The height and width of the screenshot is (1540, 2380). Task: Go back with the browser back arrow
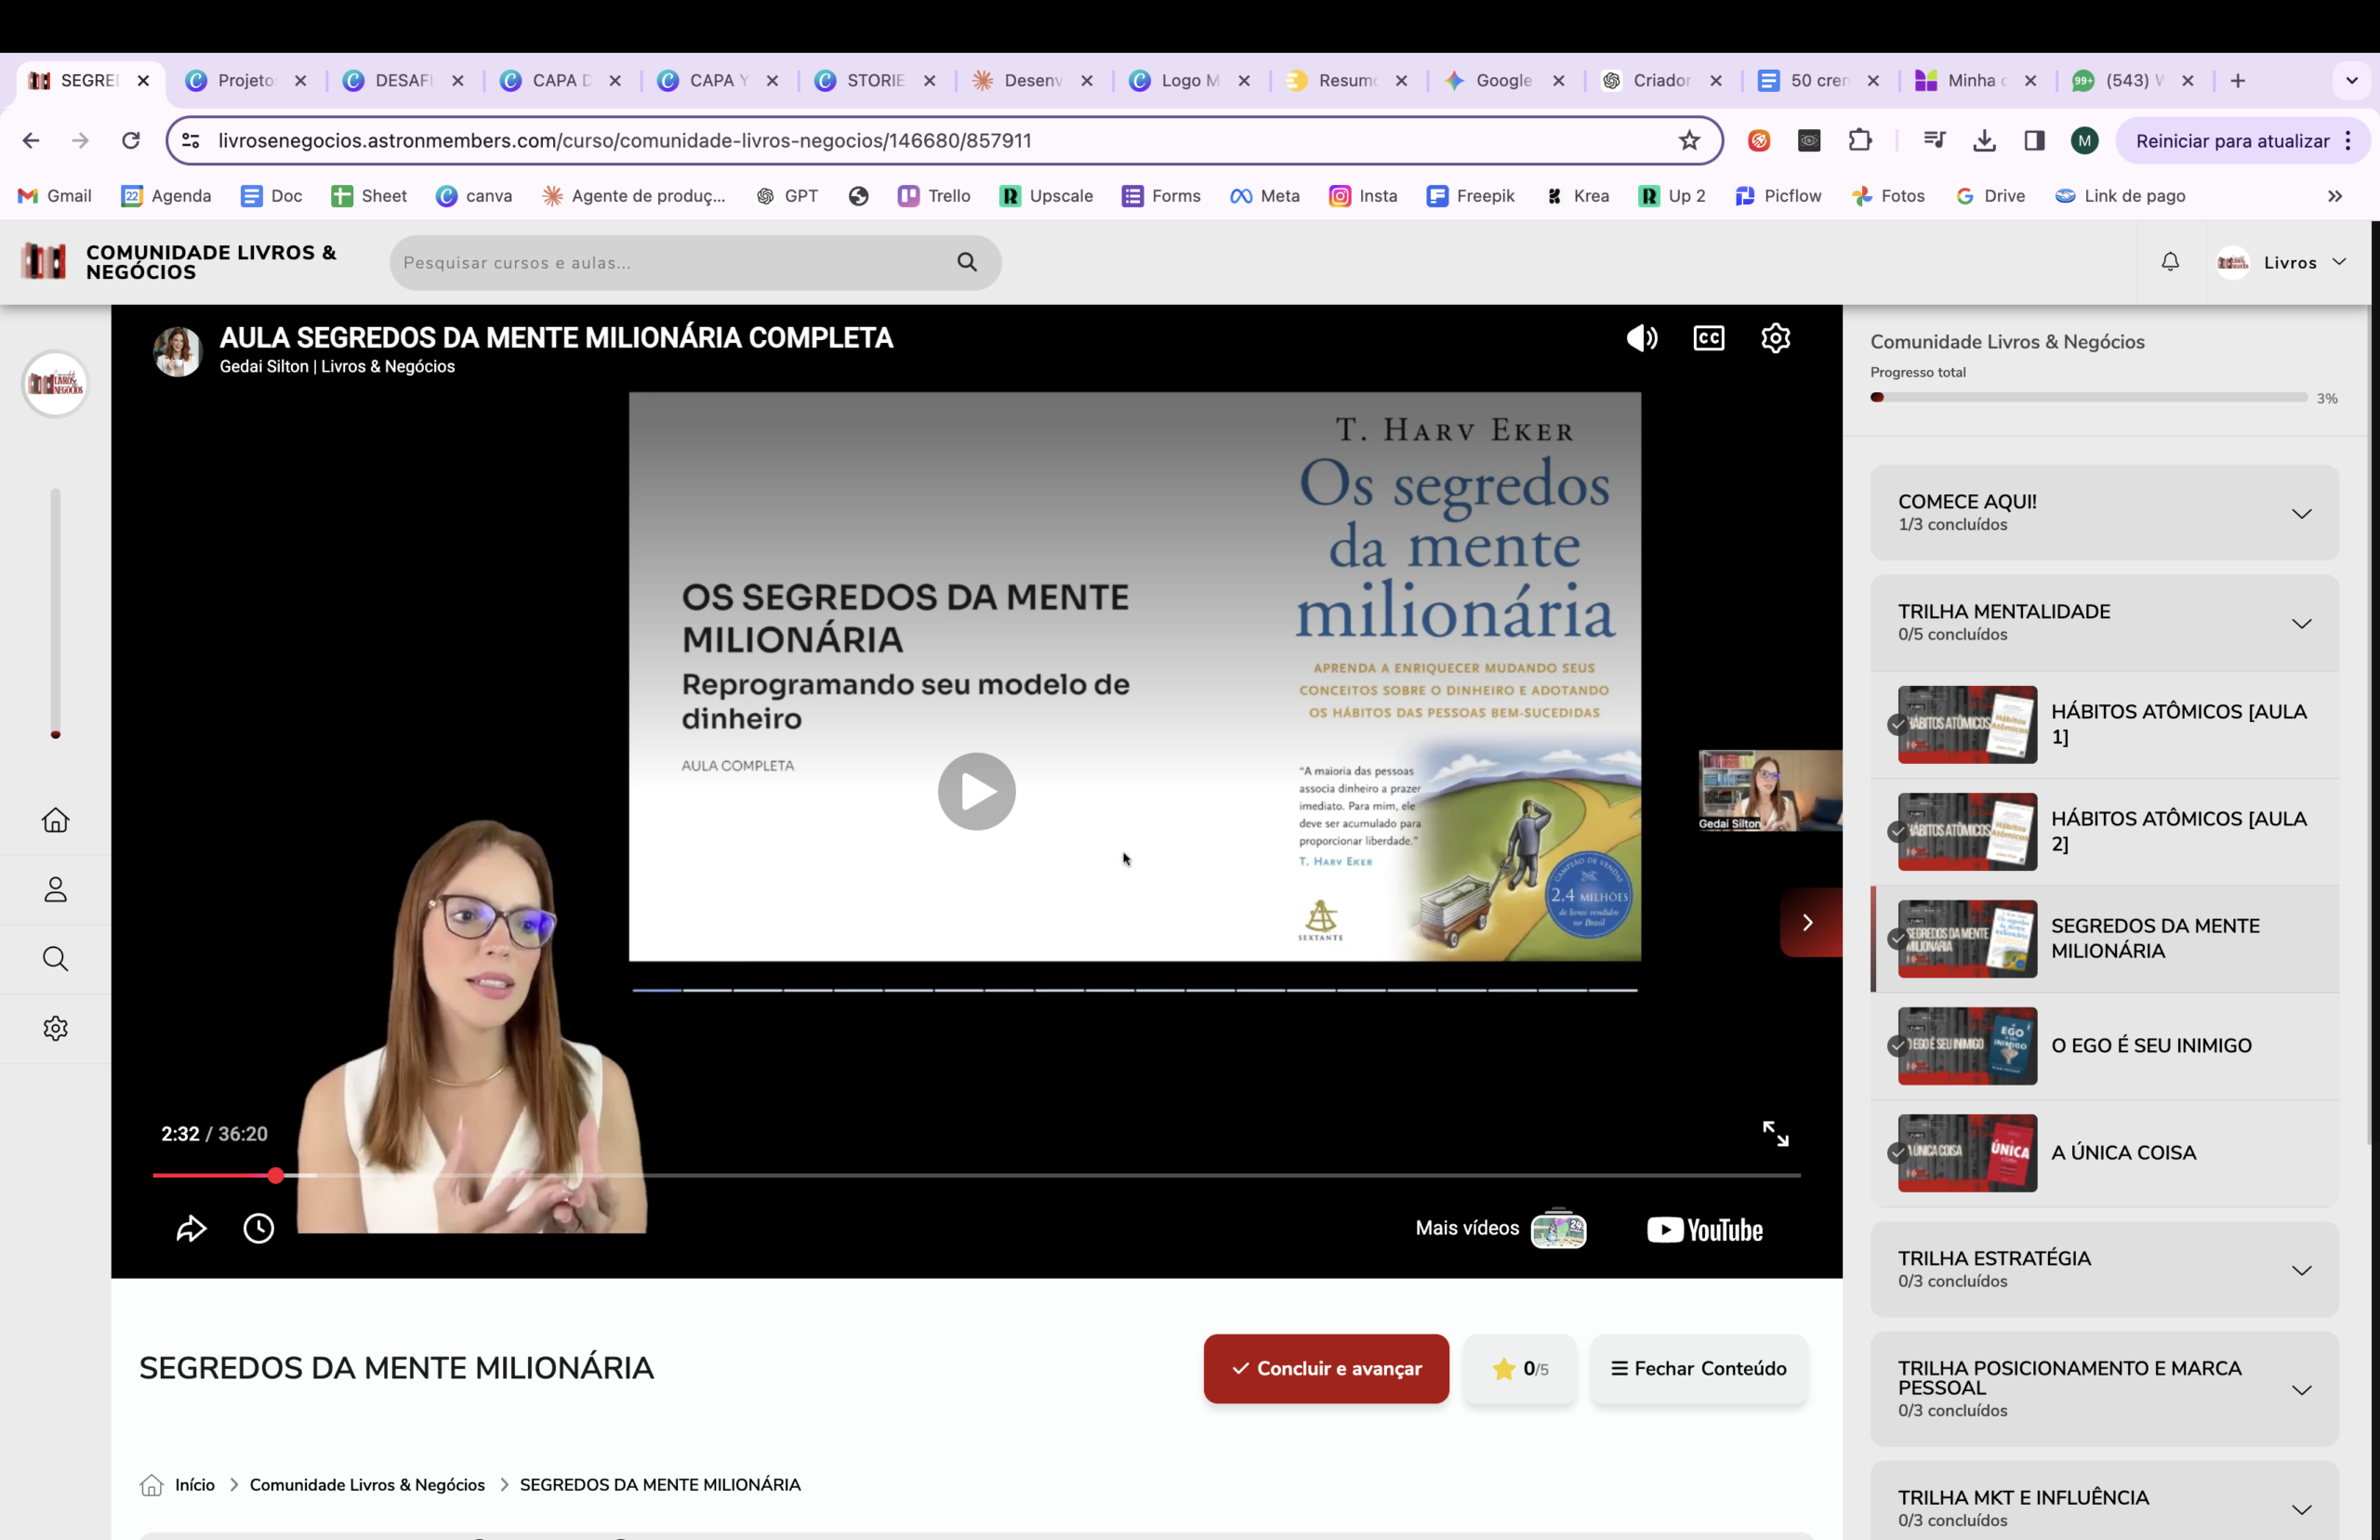[31, 140]
